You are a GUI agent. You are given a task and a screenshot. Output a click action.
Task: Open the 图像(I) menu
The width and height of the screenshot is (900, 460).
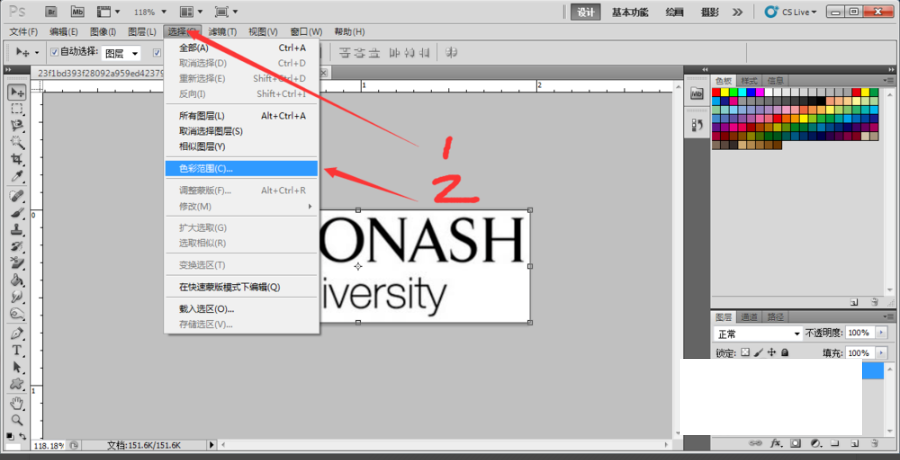coord(103,32)
